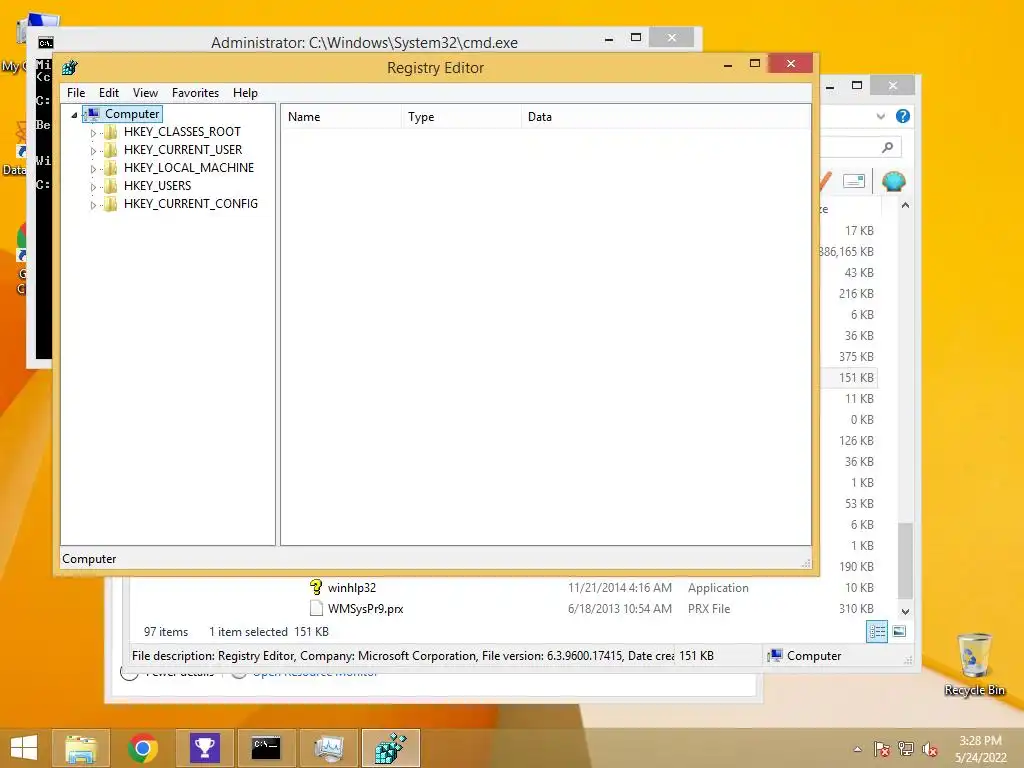The width and height of the screenshot is (1024, 768).
Task: Click the Explorer scrollbar down arrow
Action: click(x=905, y=612)
